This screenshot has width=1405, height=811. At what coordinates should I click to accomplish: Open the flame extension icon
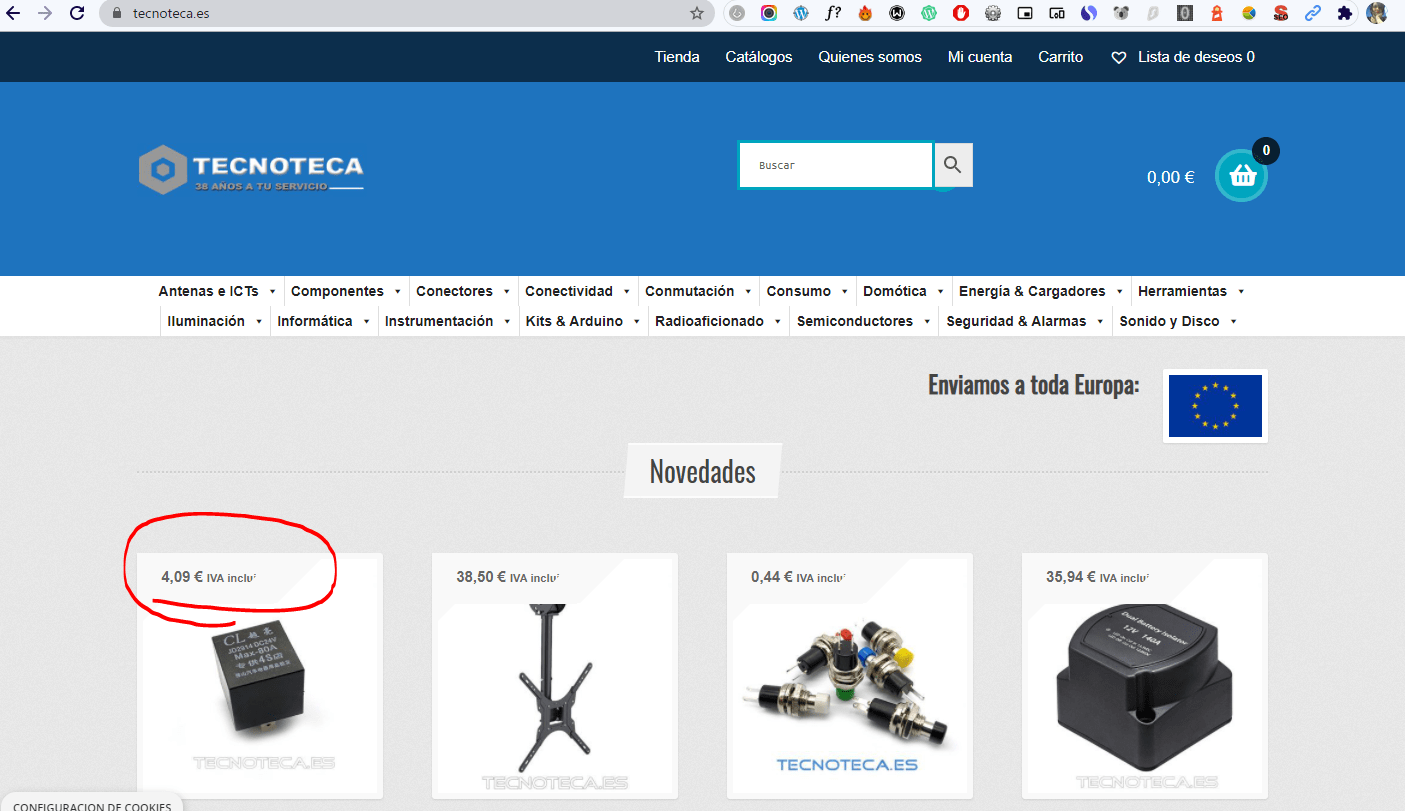click(865, 13)
